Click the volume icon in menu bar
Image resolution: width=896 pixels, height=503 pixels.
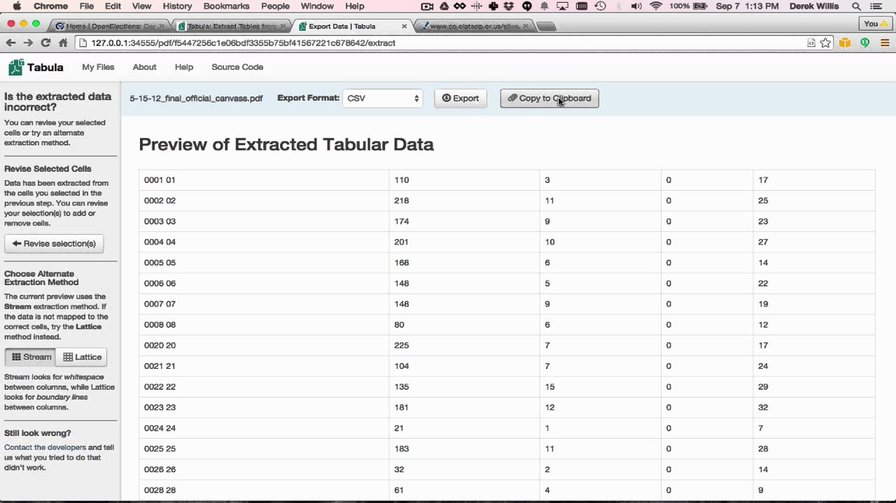(636, 6)
